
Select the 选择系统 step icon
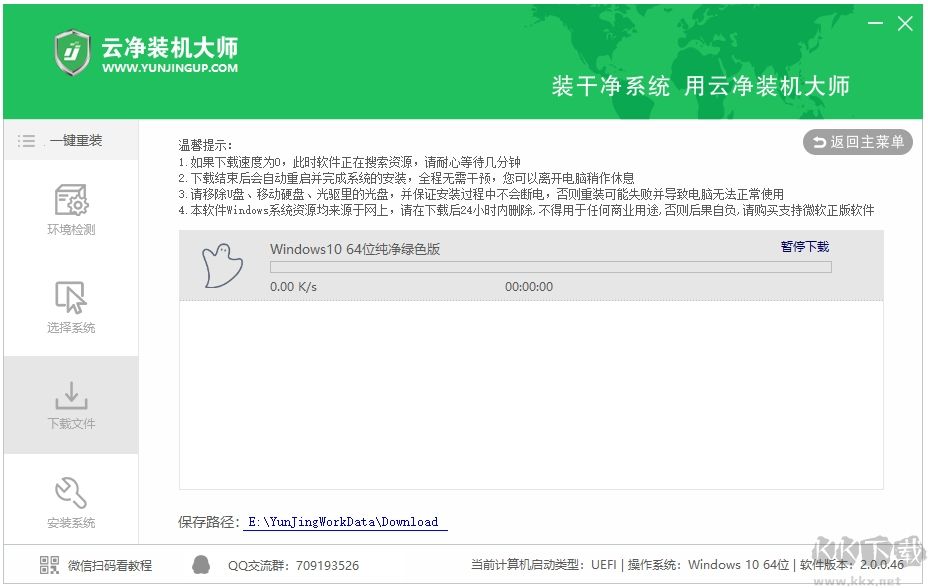[x=71, y=297]
